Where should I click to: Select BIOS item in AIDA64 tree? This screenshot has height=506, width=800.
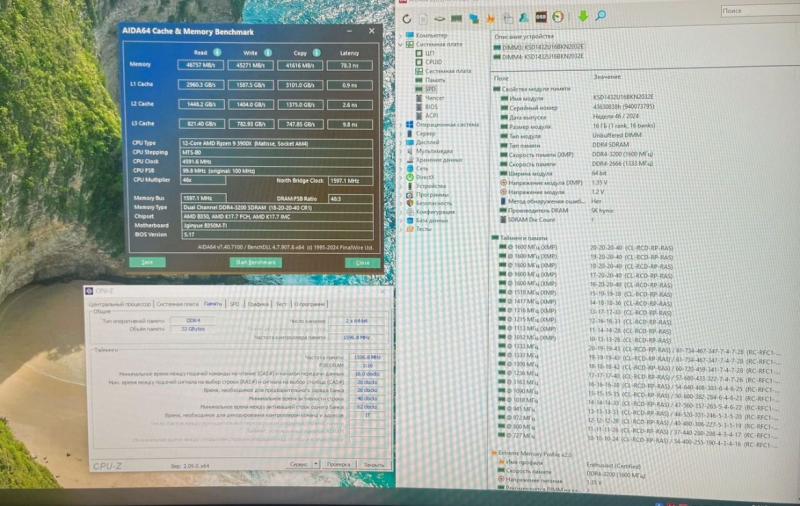click(427, 107)
